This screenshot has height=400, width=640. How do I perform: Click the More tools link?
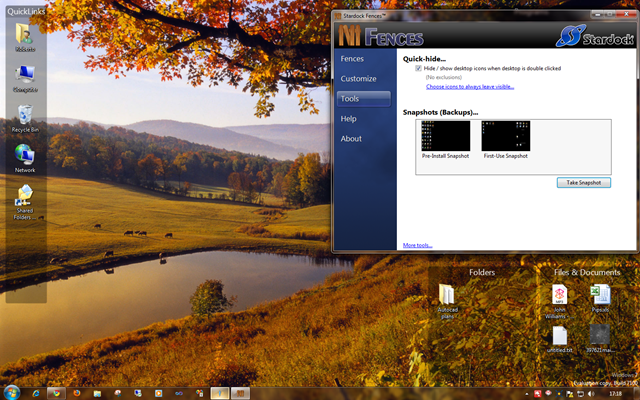[x=417, y=245]
